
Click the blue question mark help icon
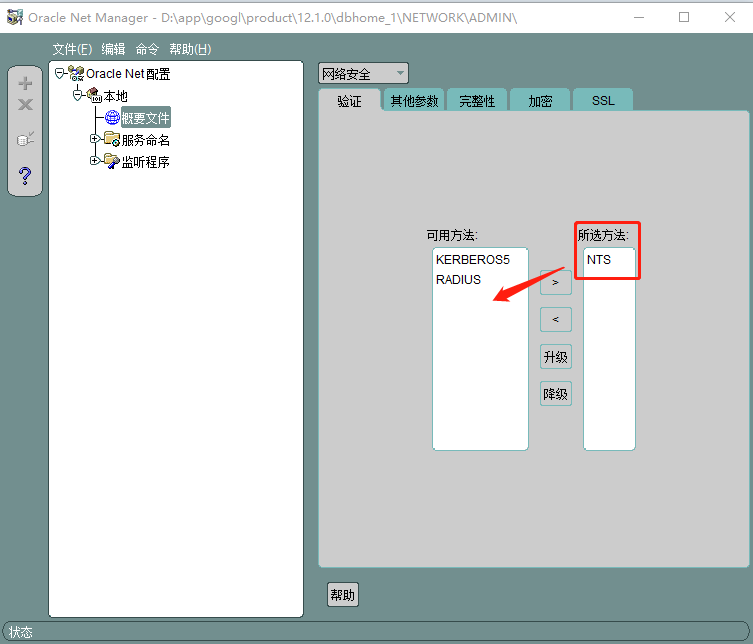[x=25, y=176]
